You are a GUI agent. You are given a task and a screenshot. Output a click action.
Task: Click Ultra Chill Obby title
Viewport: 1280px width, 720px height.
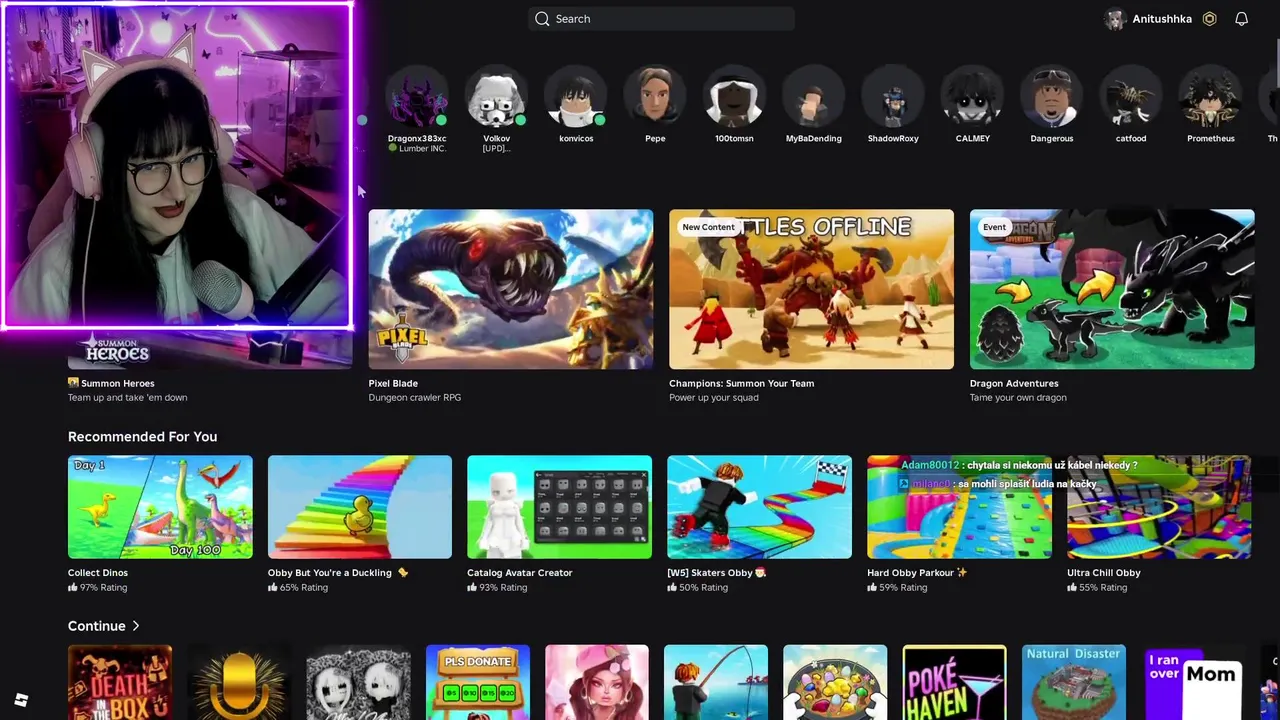[1104, 573]
